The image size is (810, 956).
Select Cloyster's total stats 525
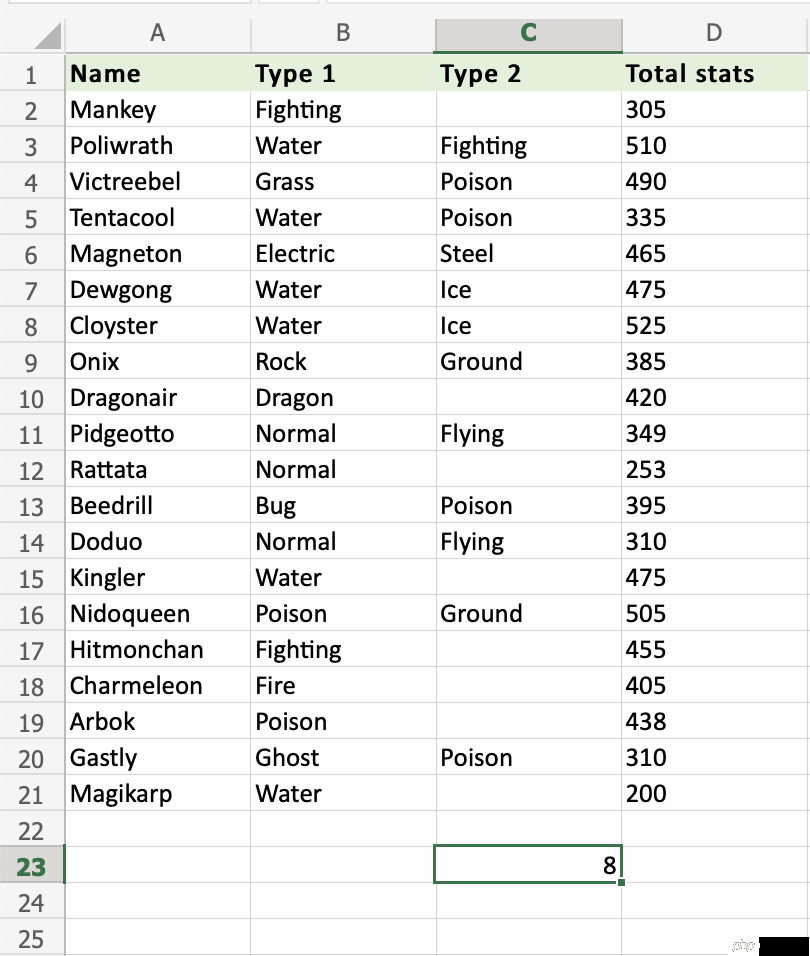tap(715, 325)
